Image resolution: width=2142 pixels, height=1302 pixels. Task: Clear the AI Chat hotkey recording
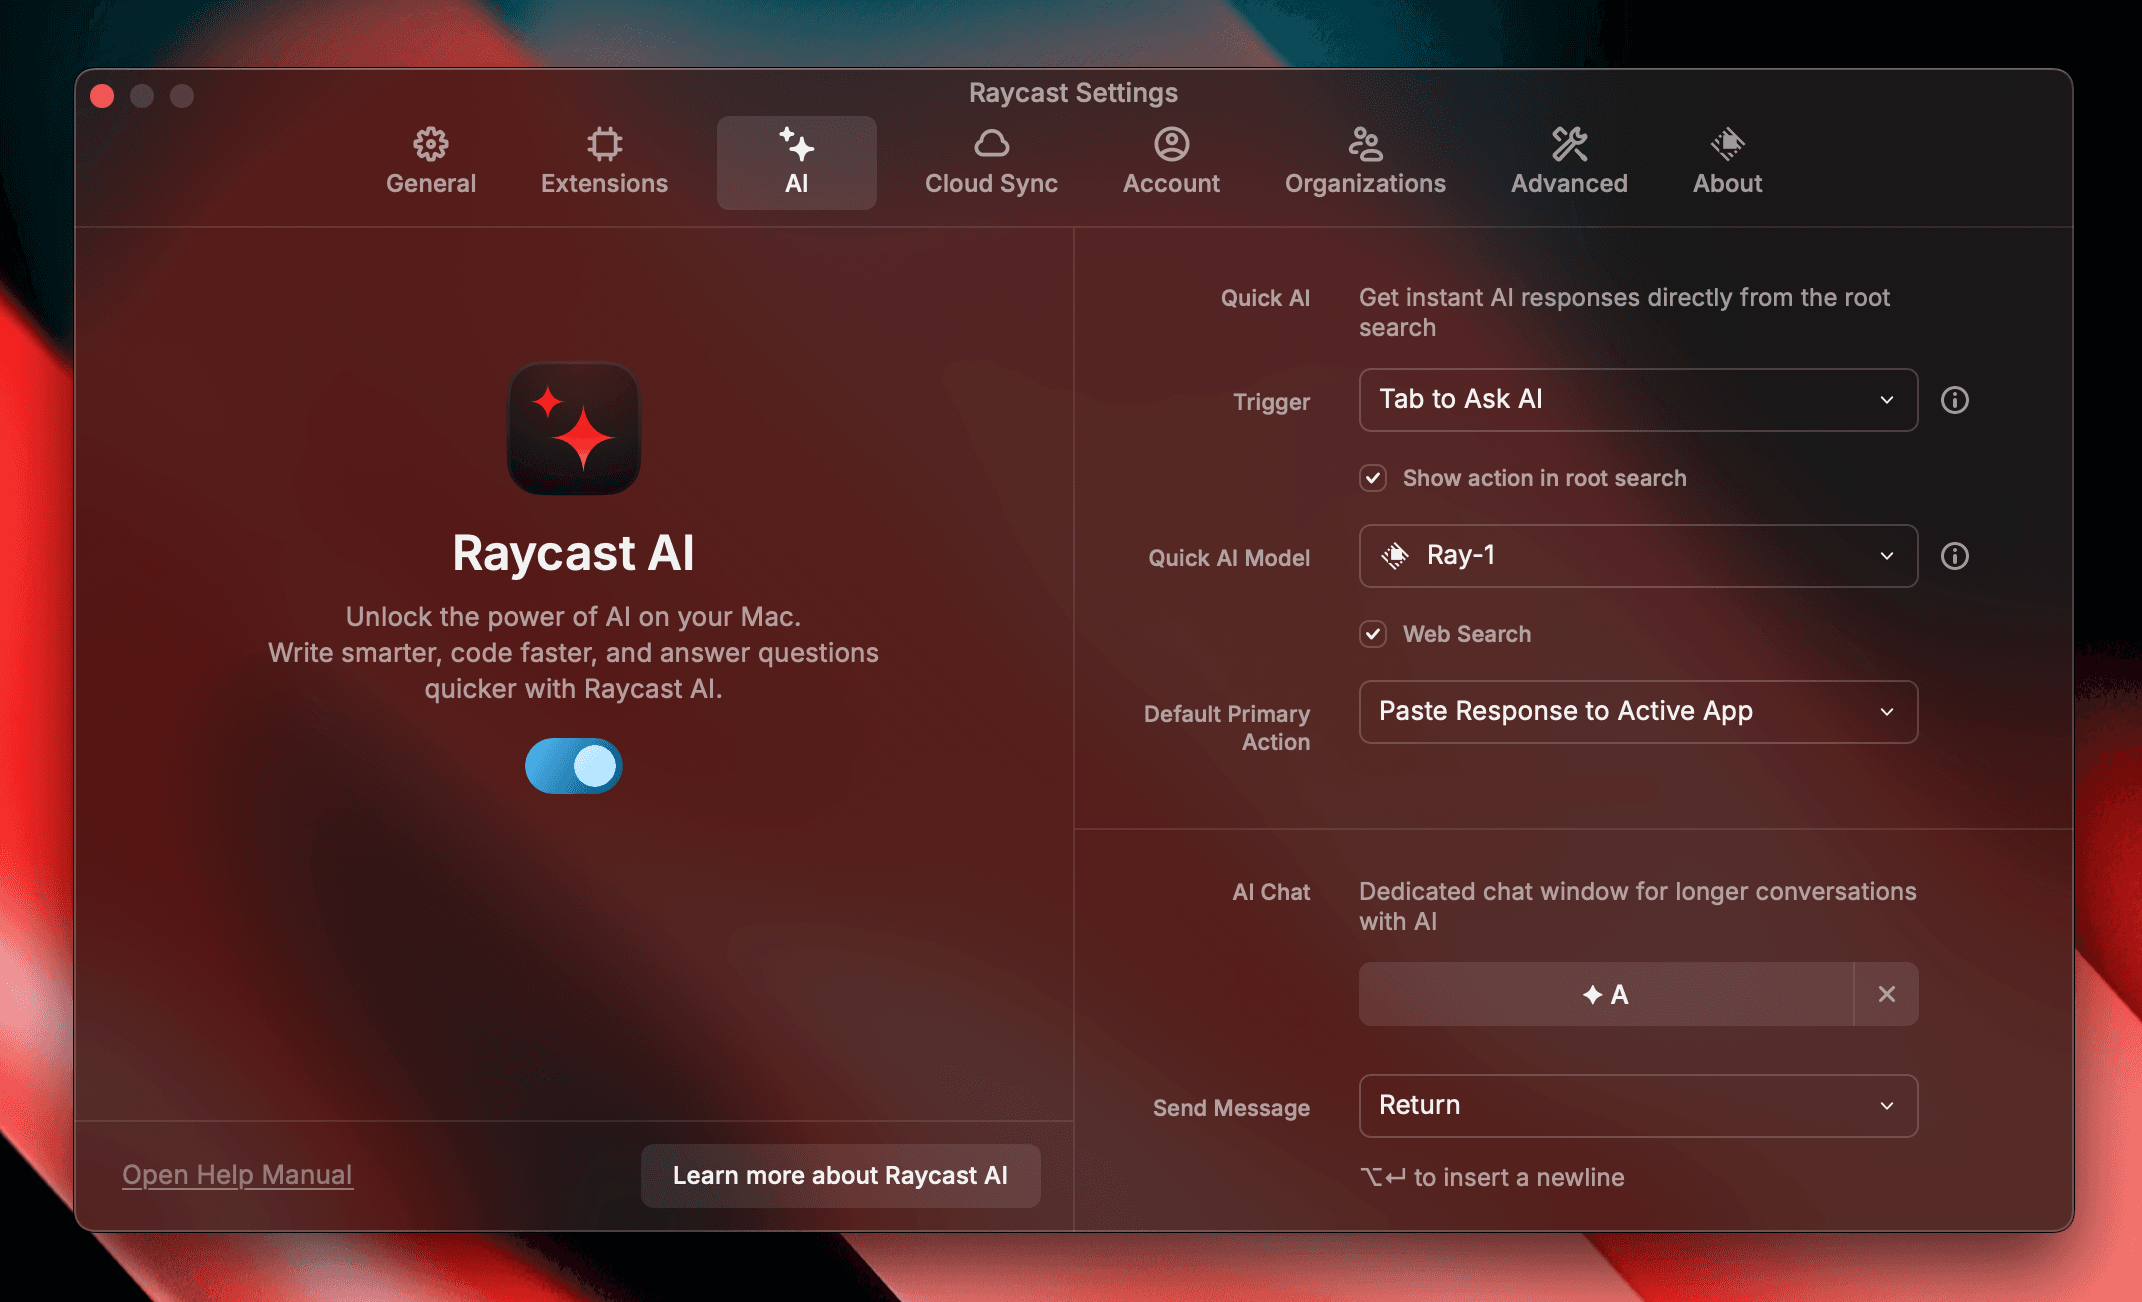coord(1886,994)
